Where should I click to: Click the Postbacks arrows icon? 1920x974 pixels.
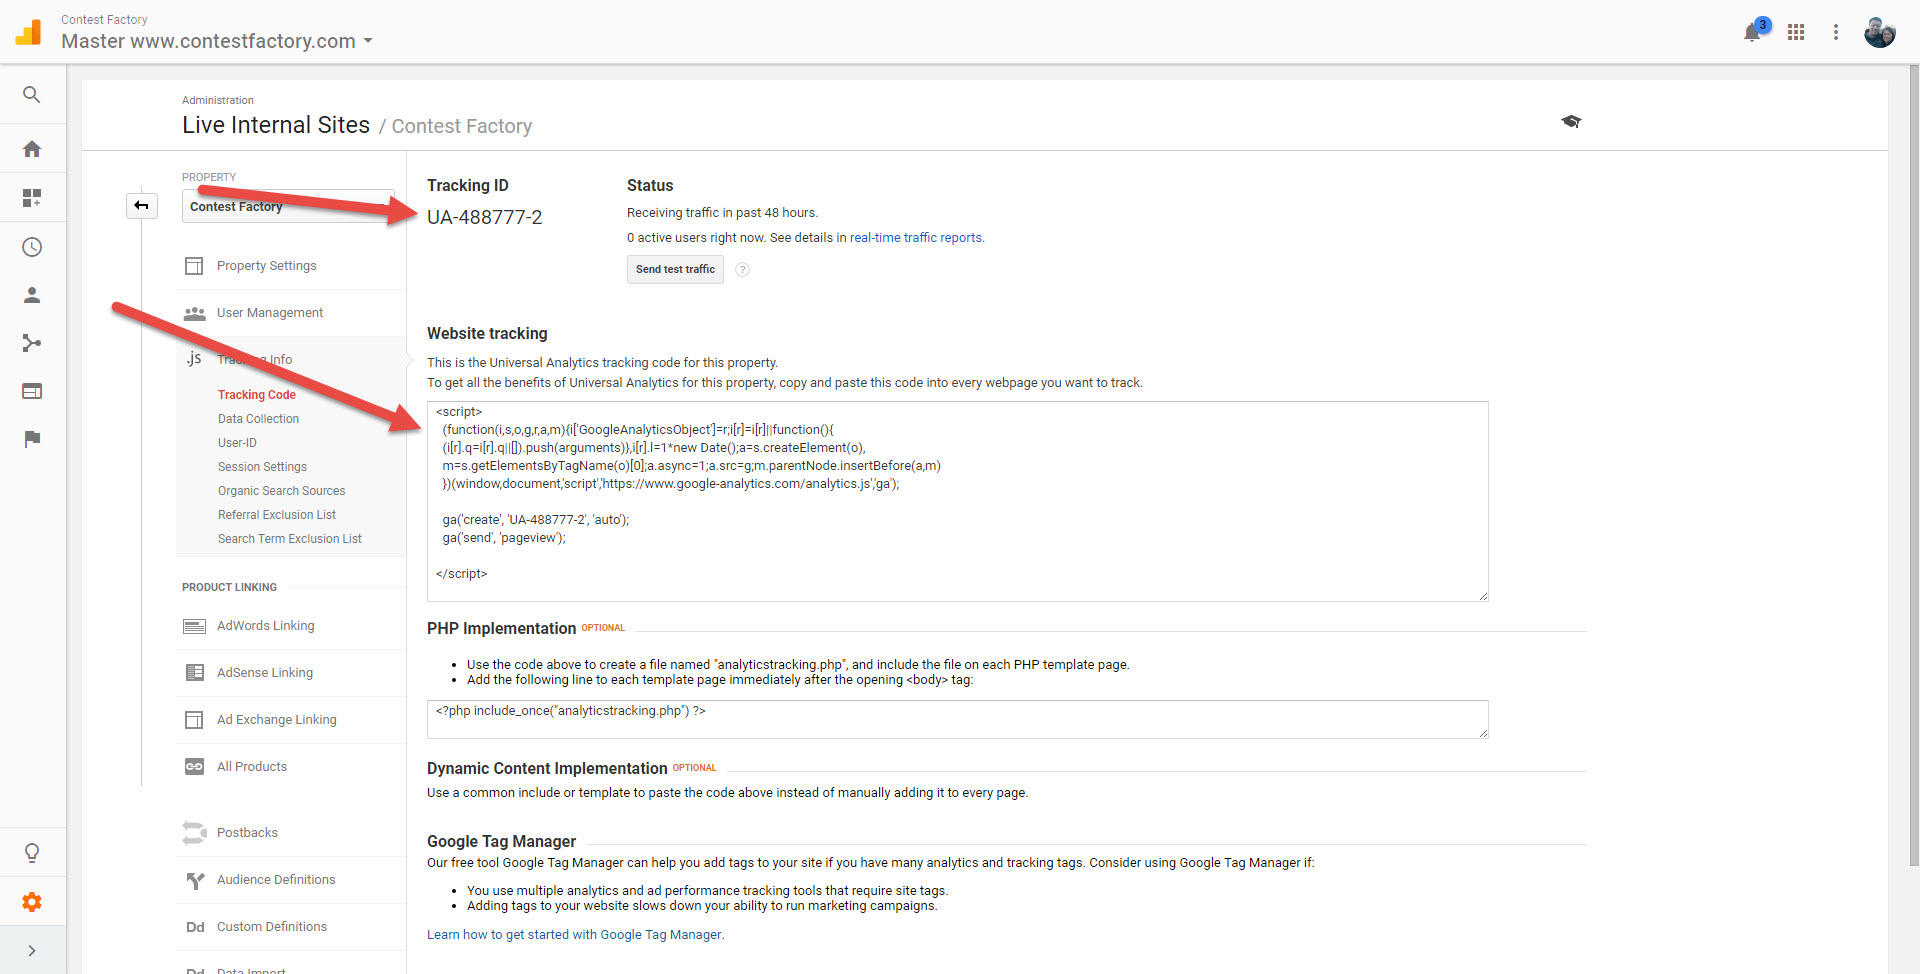194,833
